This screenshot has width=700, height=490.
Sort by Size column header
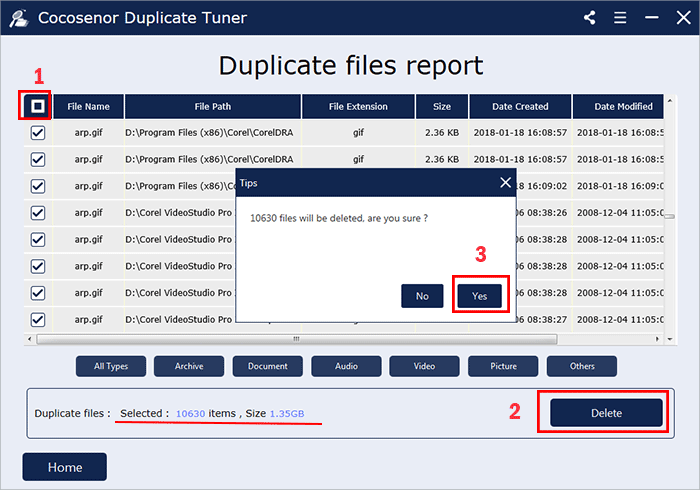[x=442, y=106]
